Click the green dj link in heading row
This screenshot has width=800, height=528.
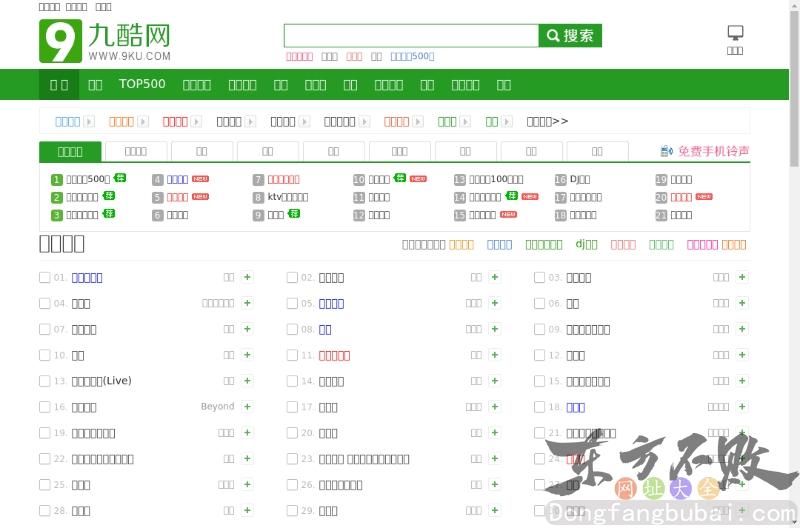[586, 244]
